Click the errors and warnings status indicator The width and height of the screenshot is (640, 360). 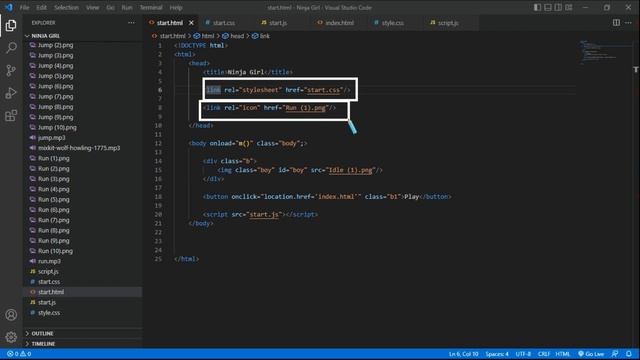click(19, 354)
